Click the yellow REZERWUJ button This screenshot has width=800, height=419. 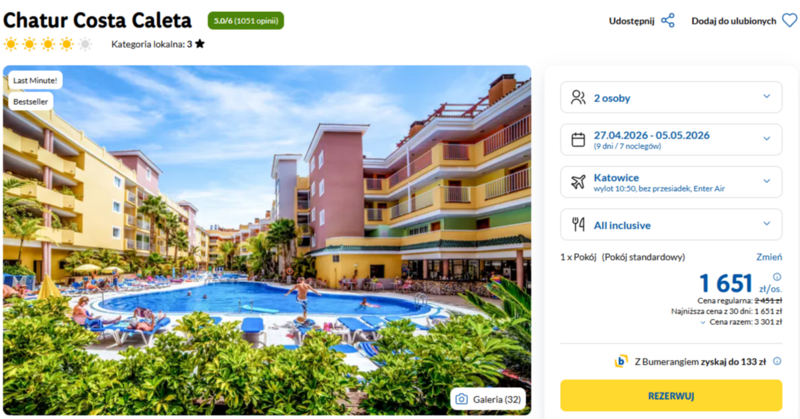671,396
